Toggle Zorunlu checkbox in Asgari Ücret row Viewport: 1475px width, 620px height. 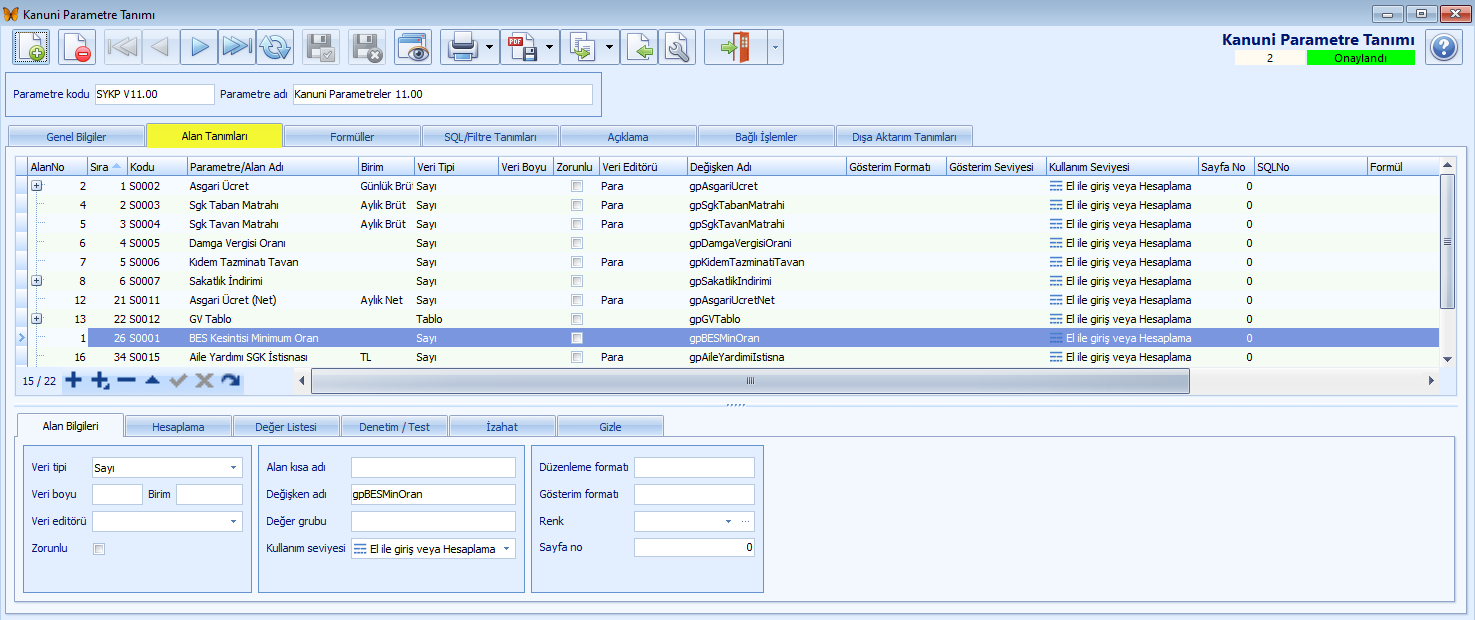pos(576,186)
